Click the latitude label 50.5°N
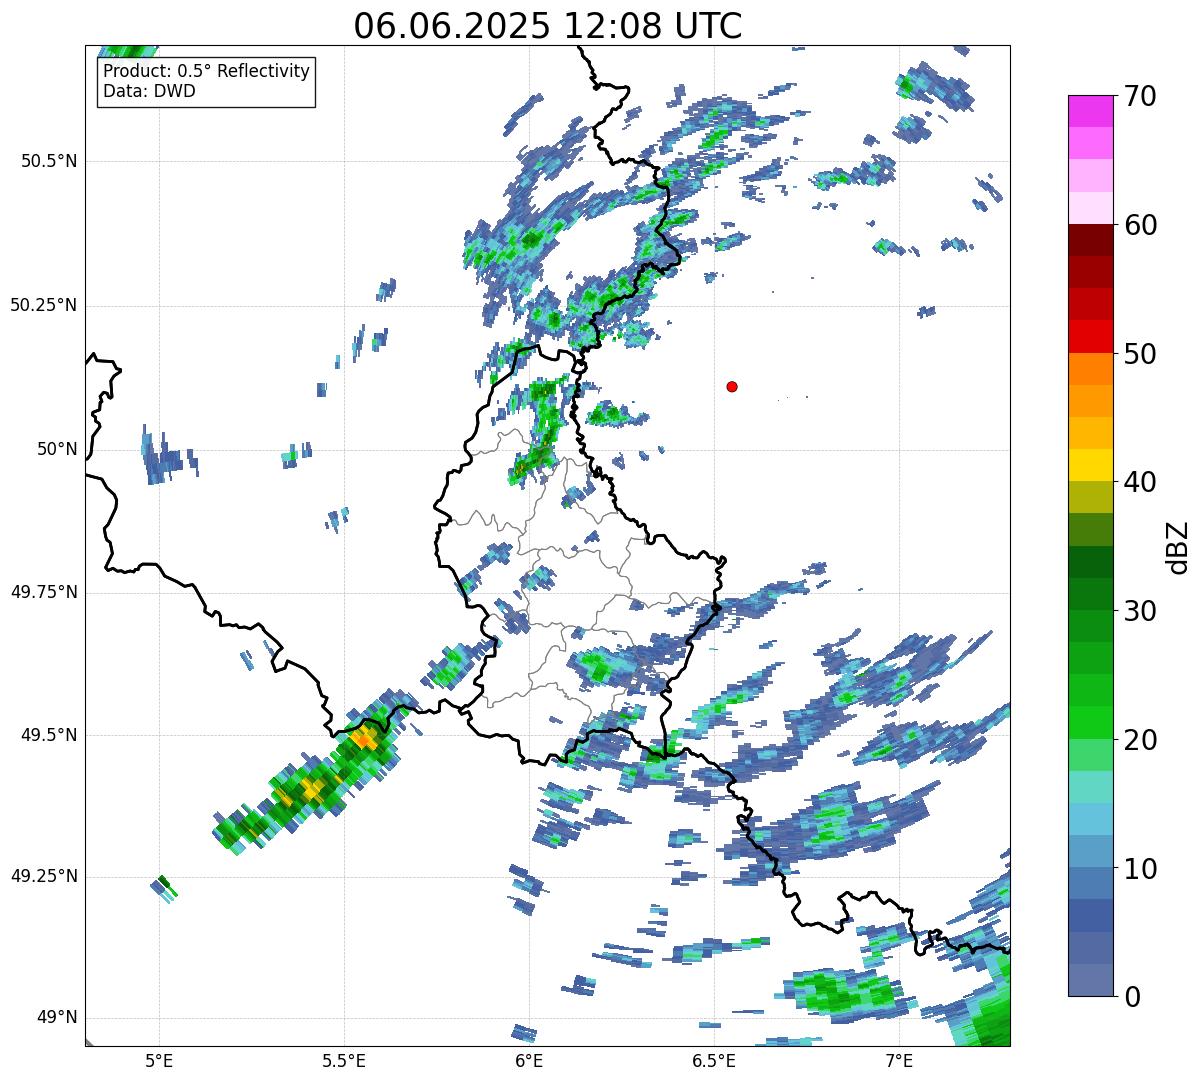Screen dimensions: 1202x1081 coord(49,161)
